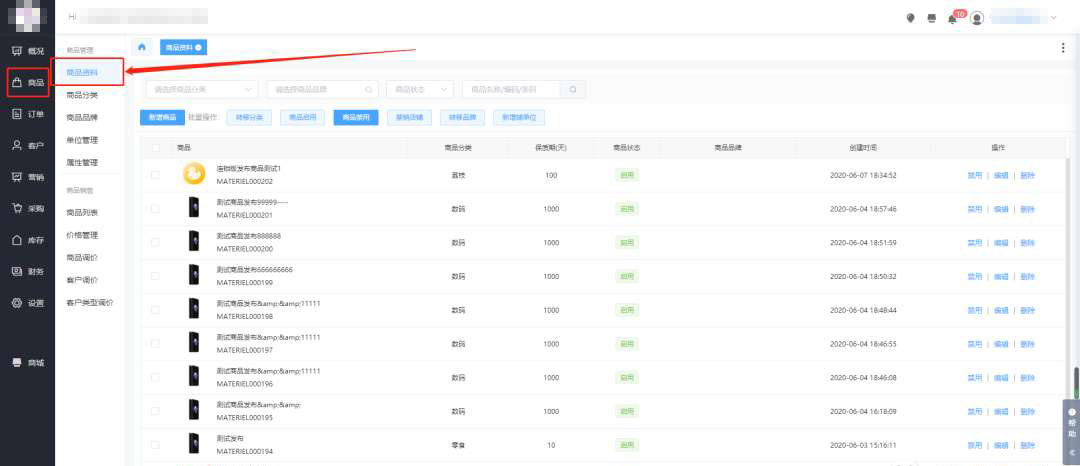Open 订单 (Orders) in the sidebar
This screenshot has height=466, width=1080.
tap(28, 113)
